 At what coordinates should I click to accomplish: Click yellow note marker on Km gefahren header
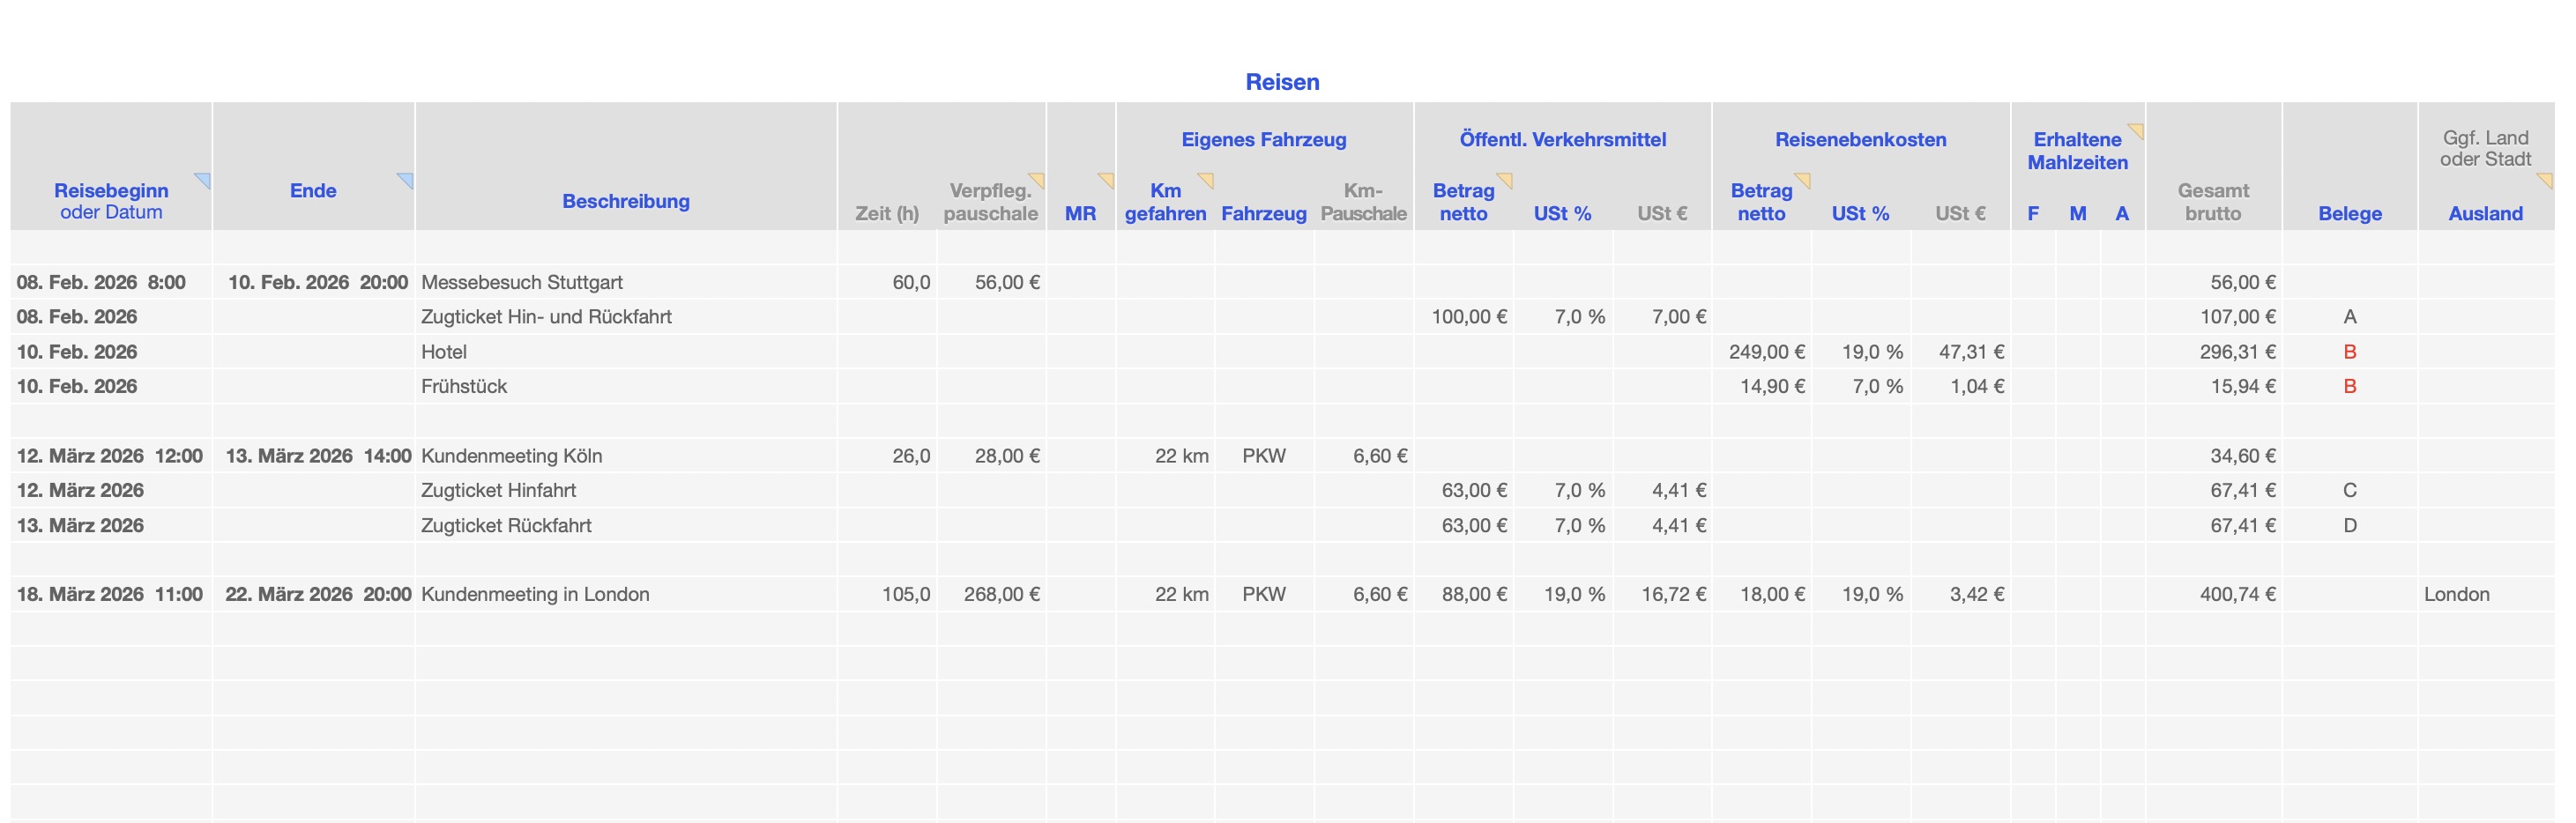(1207, 179)
